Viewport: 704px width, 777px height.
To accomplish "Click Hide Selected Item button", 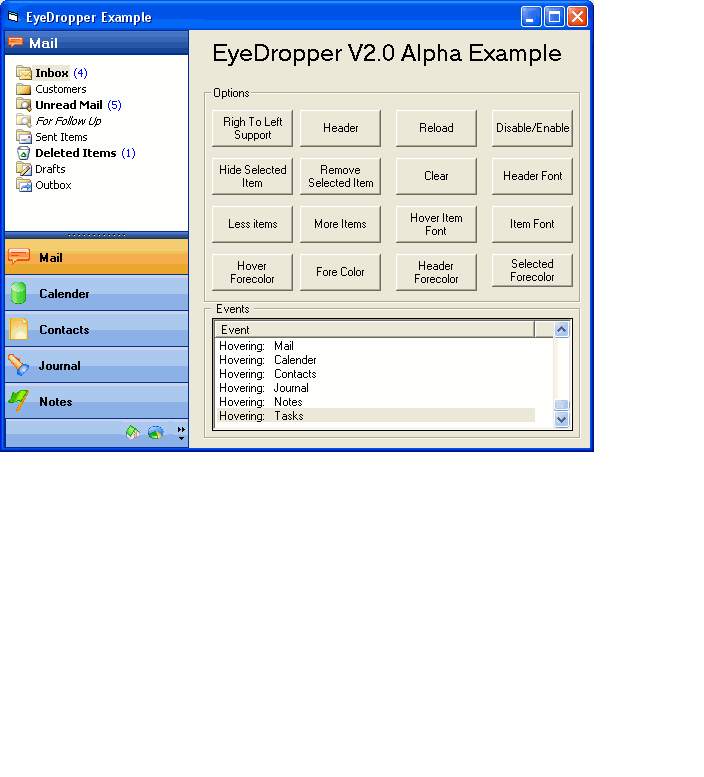I will [x=252, y=176].
